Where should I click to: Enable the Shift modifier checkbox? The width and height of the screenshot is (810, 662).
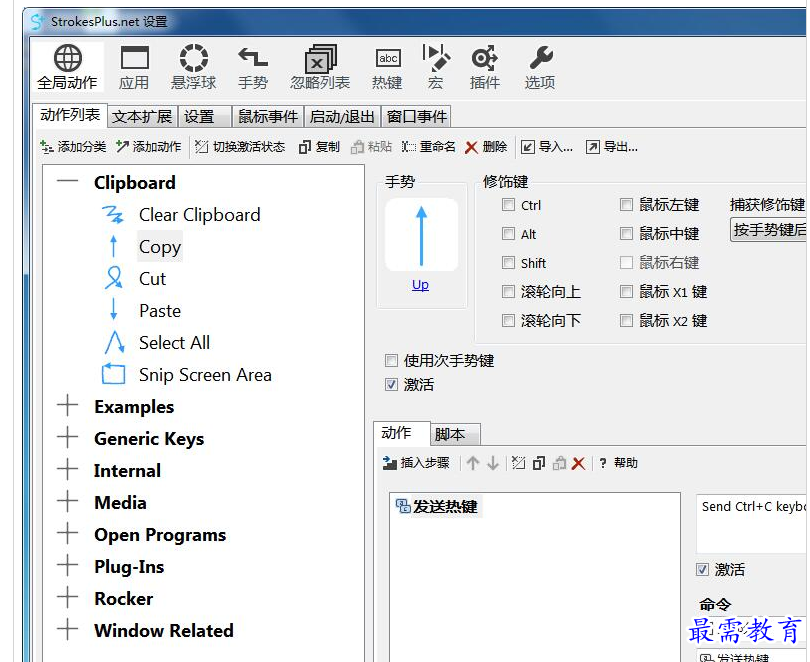(x=508, y=263)
